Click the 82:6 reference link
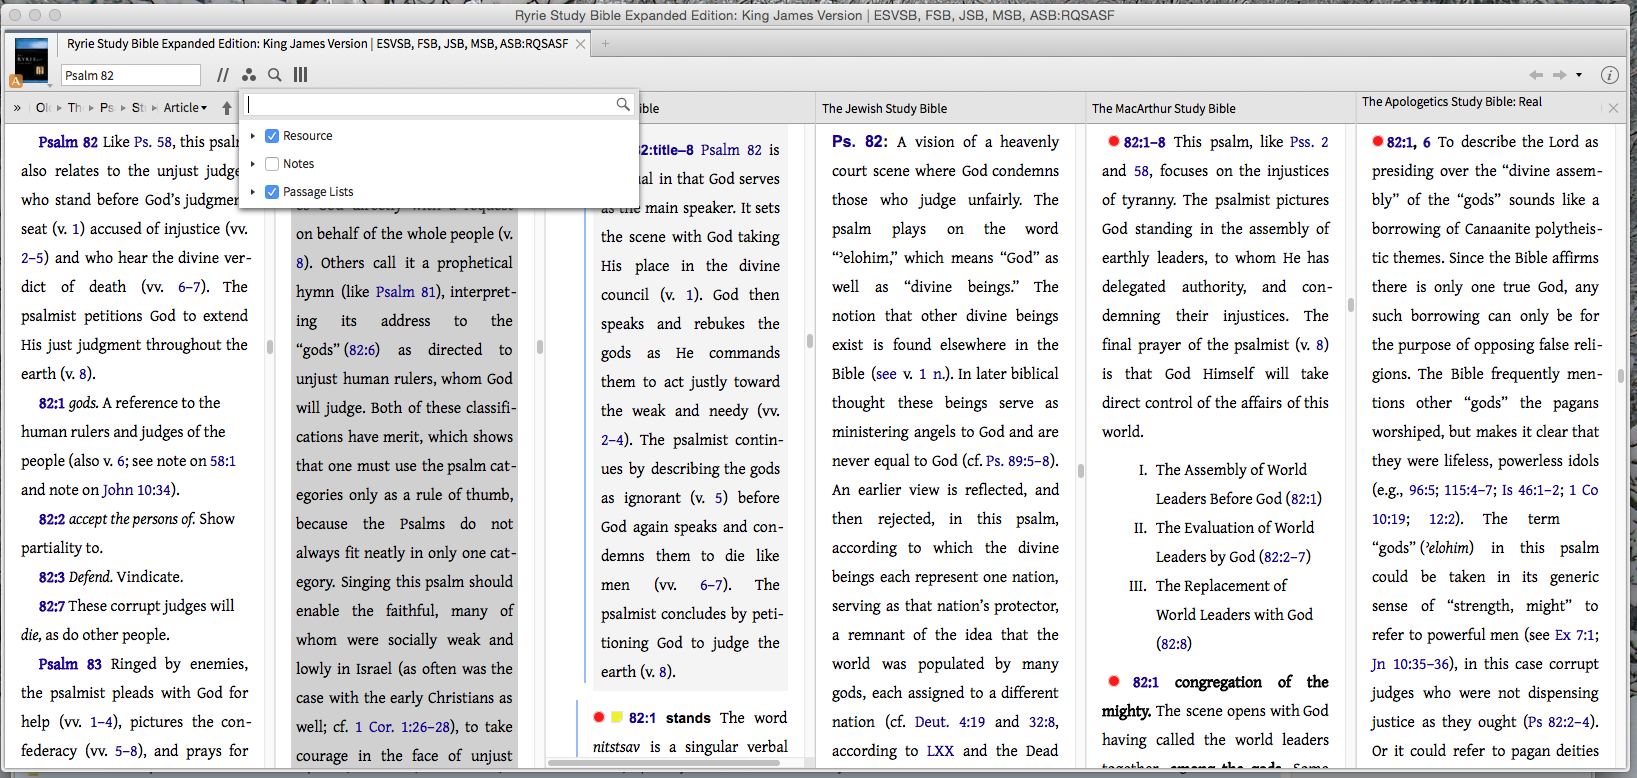Screen dimensions: 1637x778 tap(362, 350)
